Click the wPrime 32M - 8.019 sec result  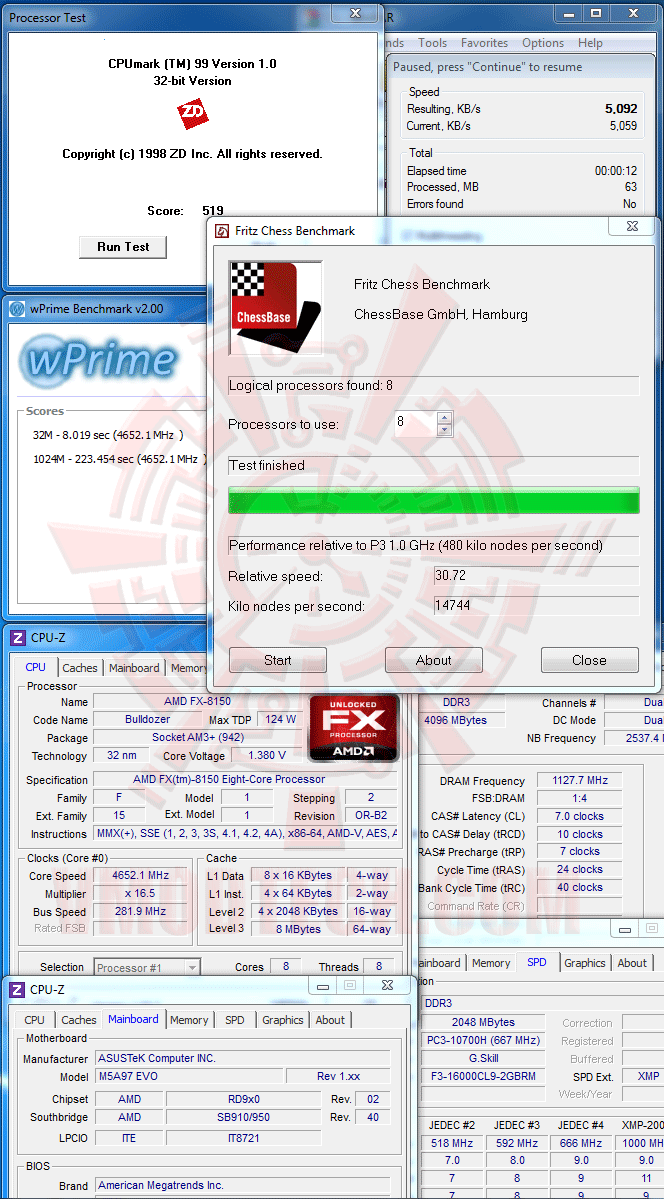coord(107,435)
